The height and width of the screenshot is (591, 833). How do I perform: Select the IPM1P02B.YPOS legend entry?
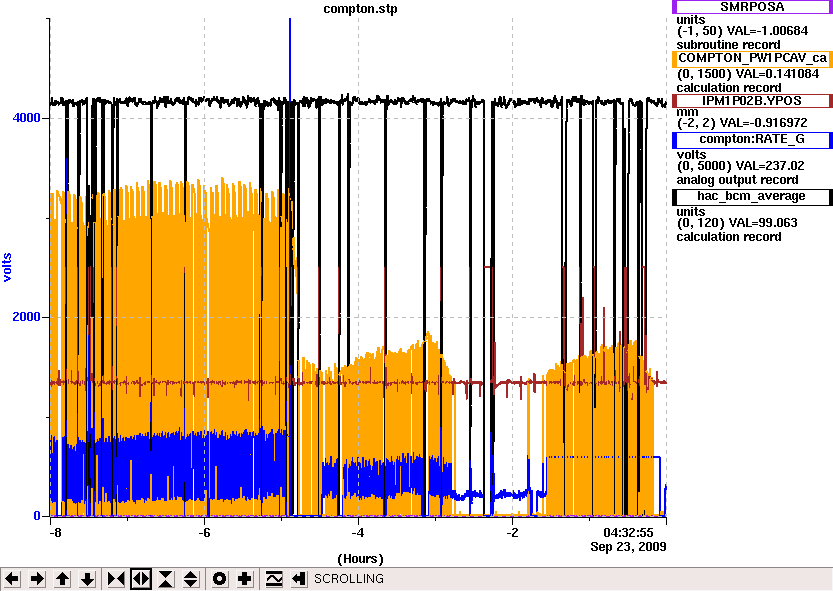click(752, 101)
